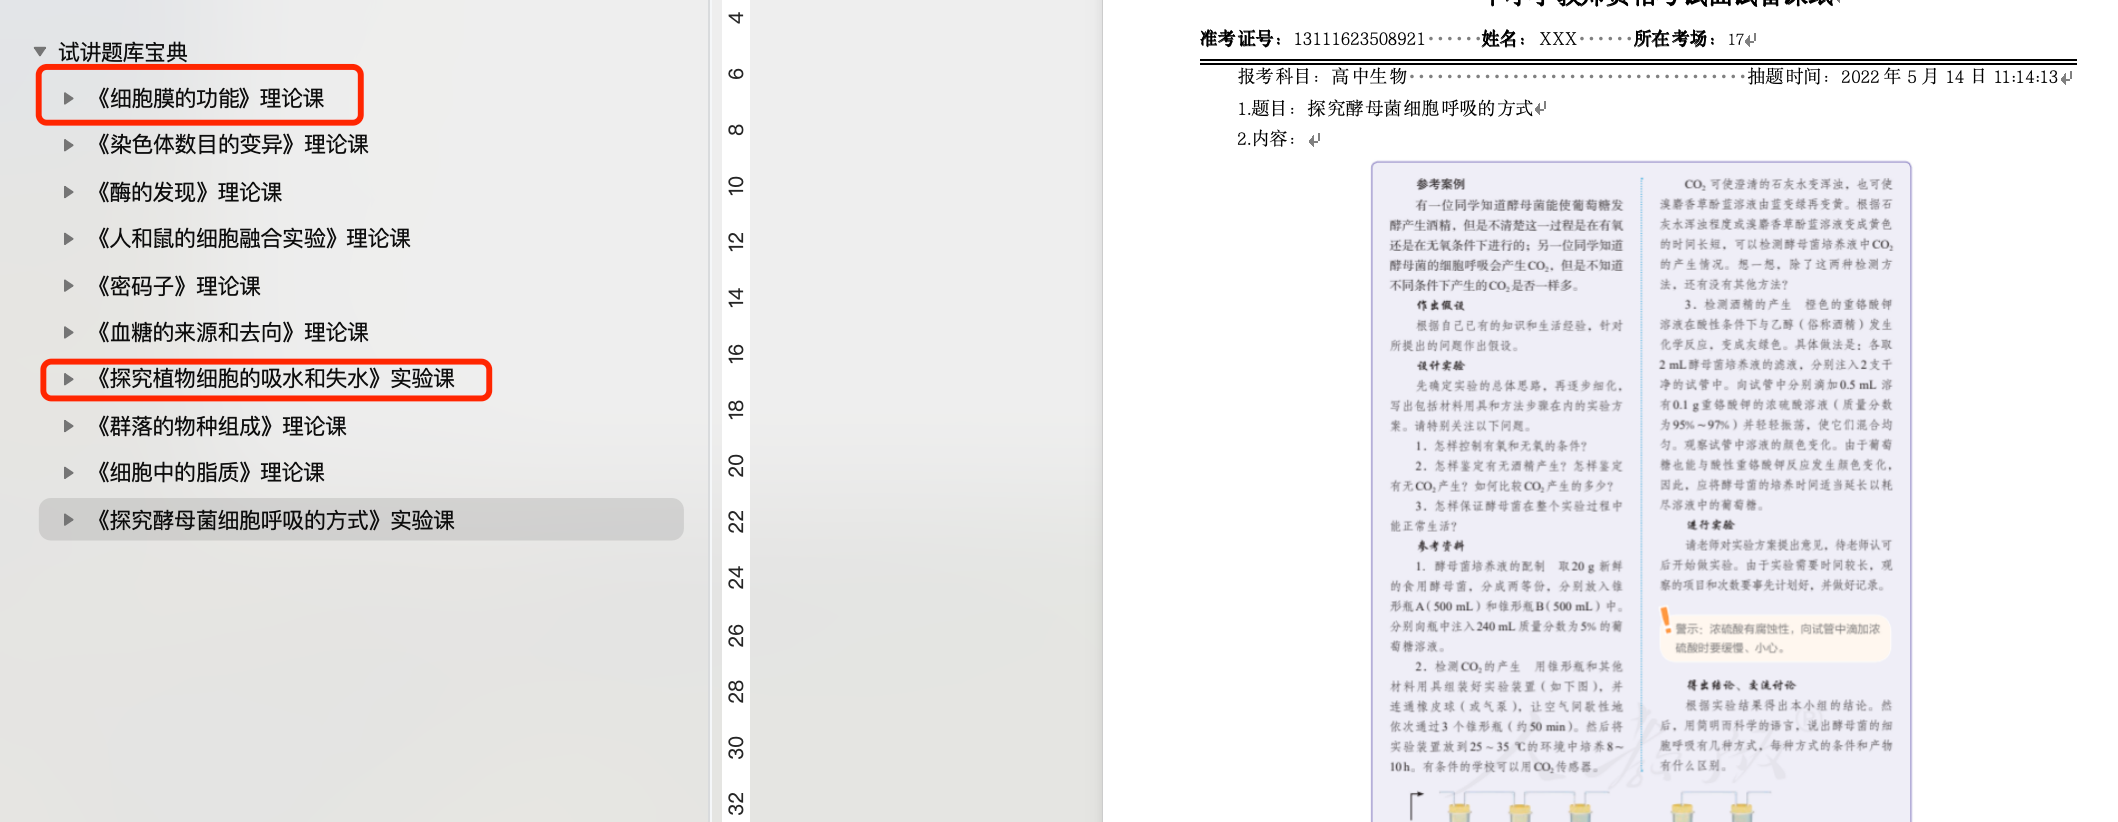The height and width of the screenshot is (822, 2118).
Task: Expand the 《细胞中的脂质》 triangle
Action: 68,472
